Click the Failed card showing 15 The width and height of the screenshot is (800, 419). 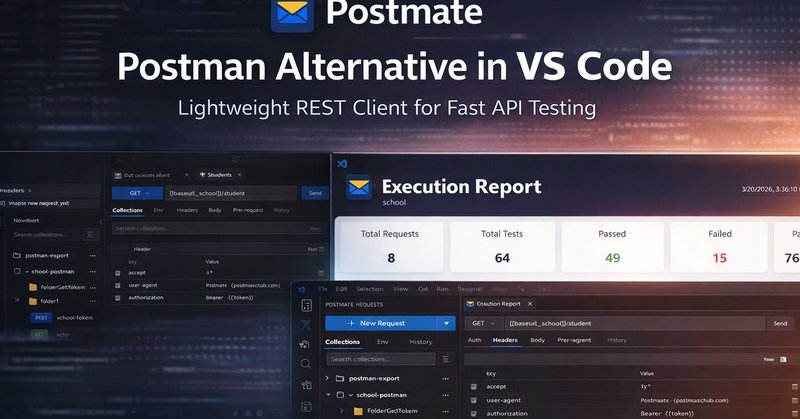coord(719,247)
